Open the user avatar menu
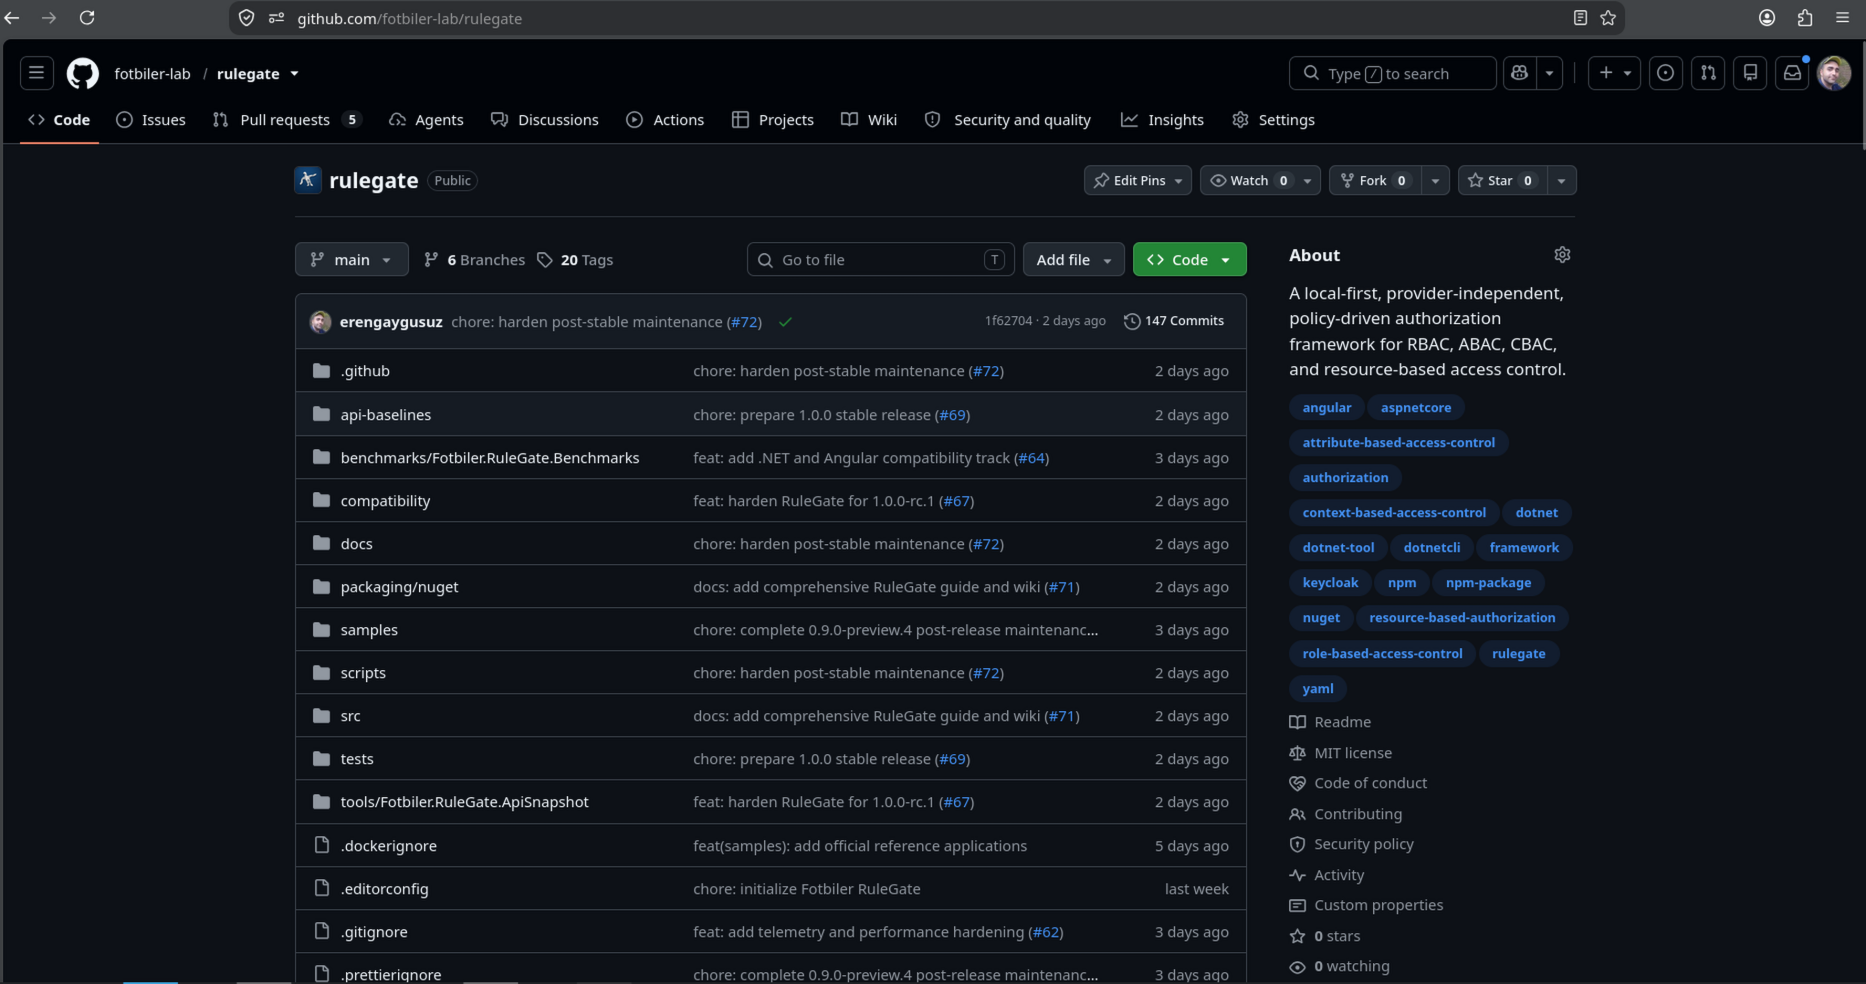 [x=1834, y=73]
